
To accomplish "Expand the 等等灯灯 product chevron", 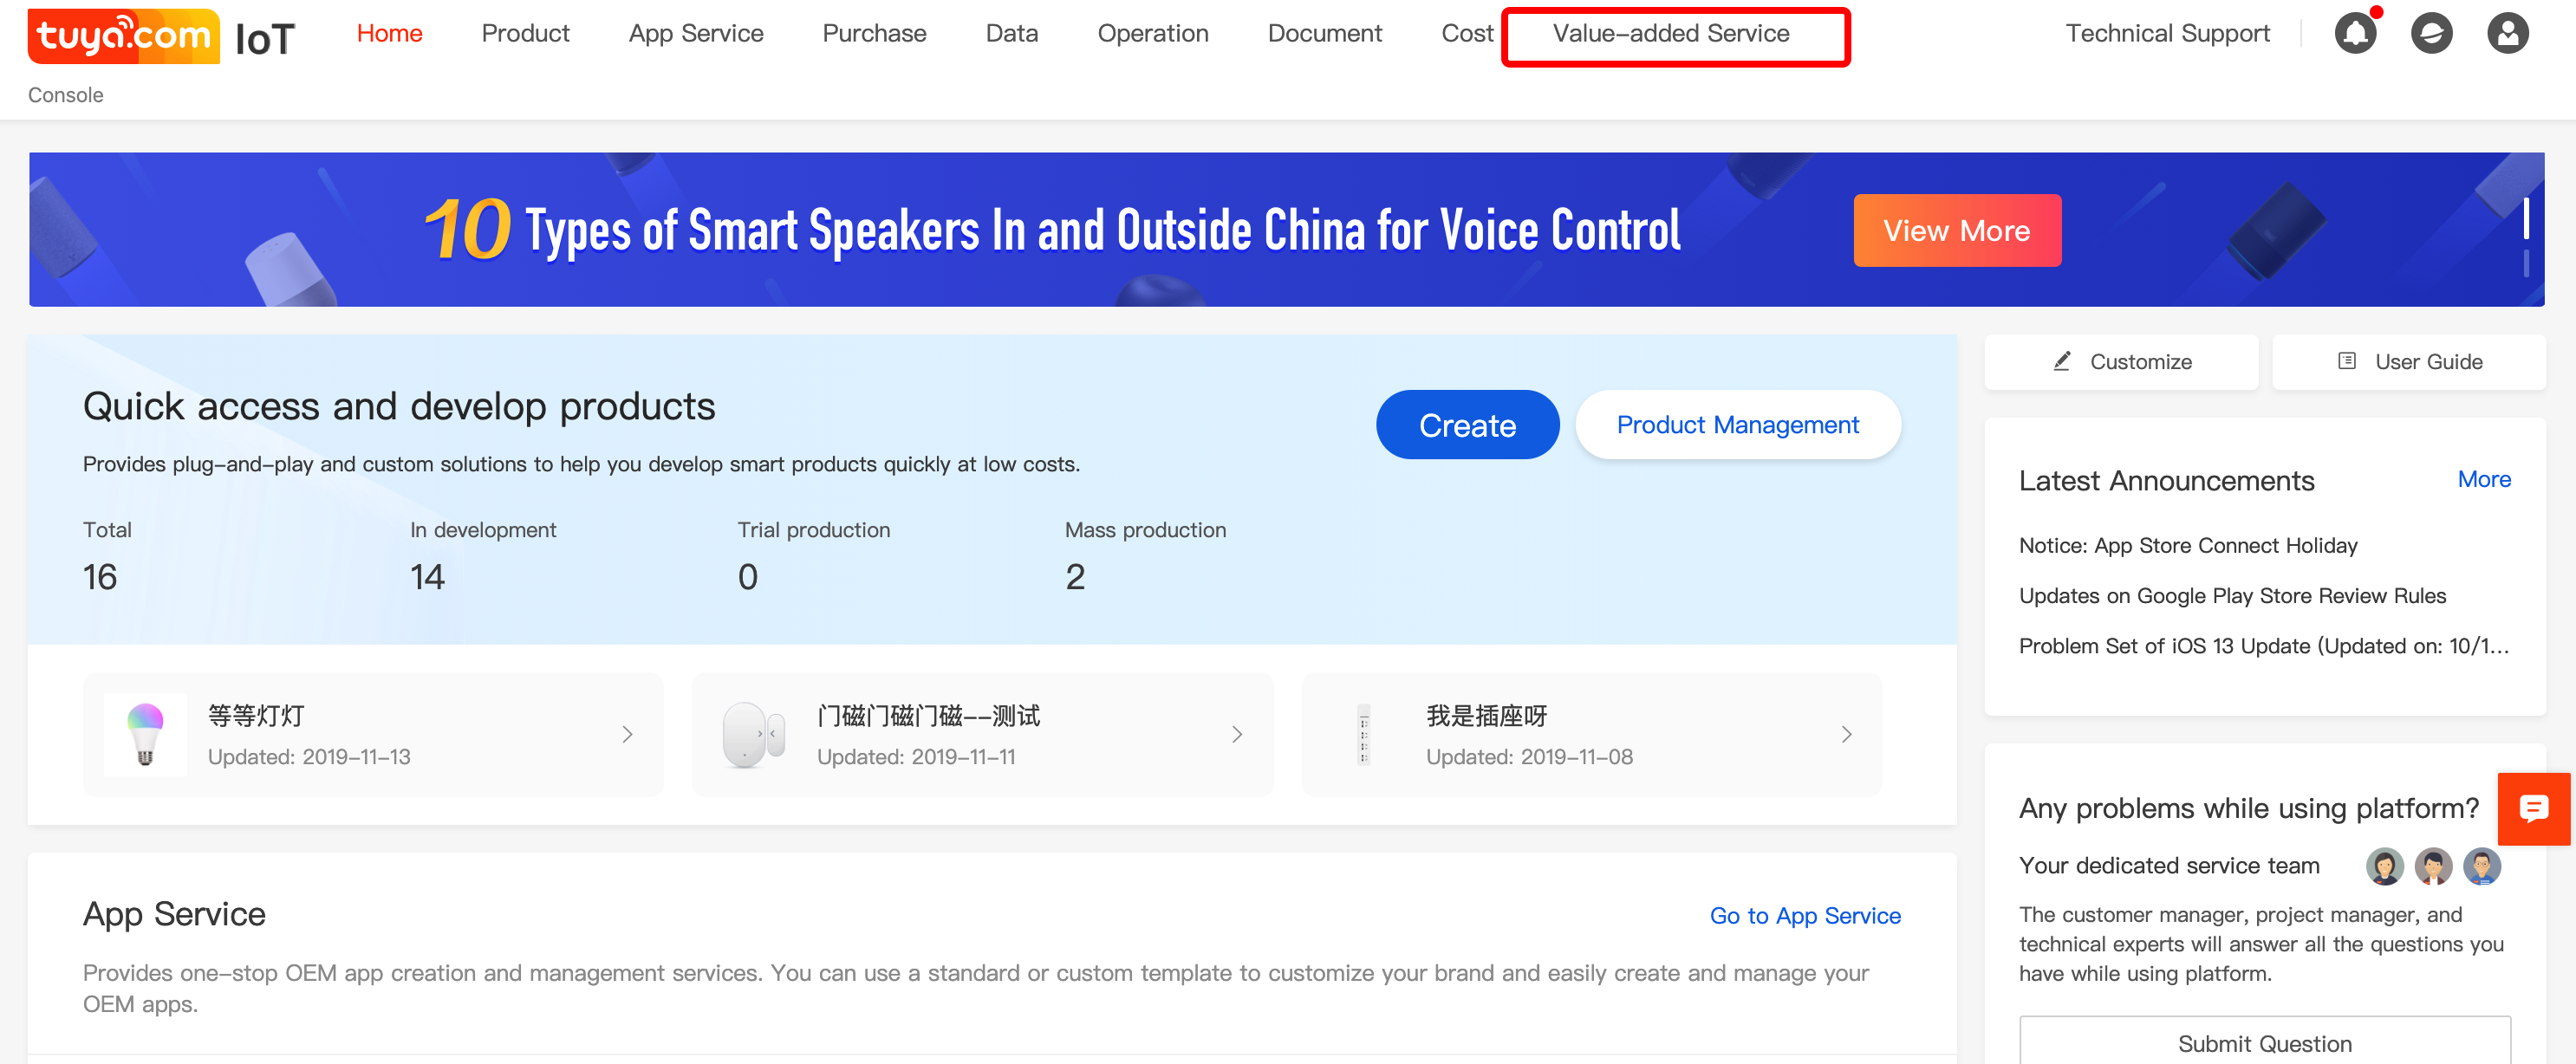I will 627,734.
